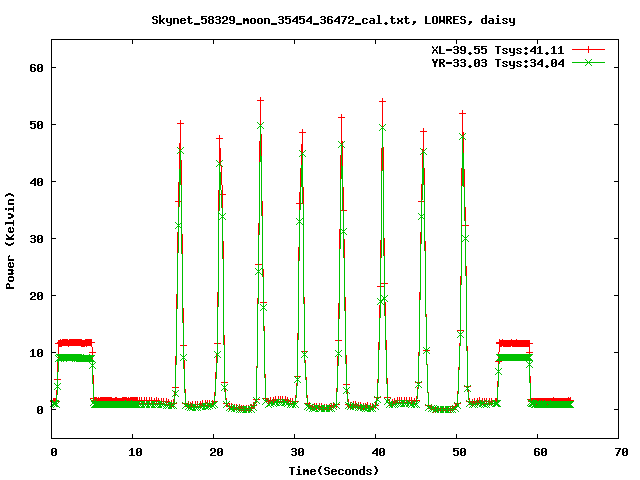Click the green peak marker near 31 seconds
The height and width of the screenshot is (480, 640).
[302, 154]
